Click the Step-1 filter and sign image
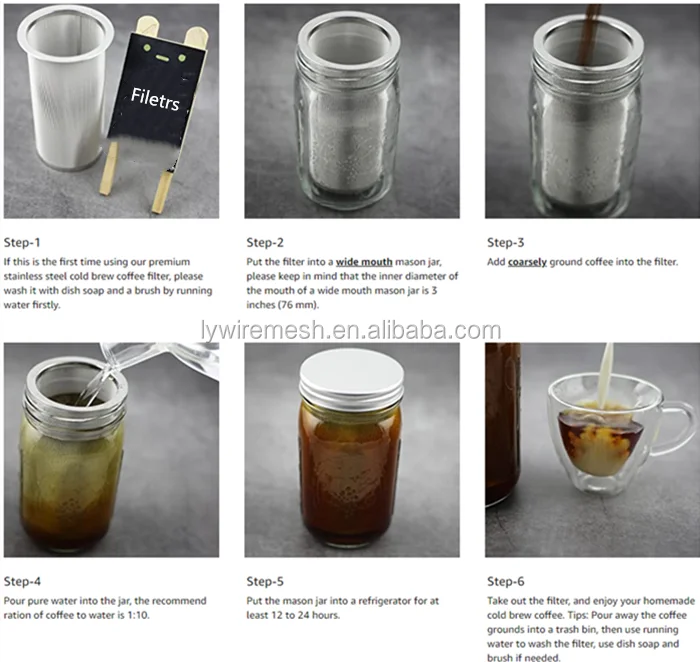This screenshot has height=662, width=700. 112,111
